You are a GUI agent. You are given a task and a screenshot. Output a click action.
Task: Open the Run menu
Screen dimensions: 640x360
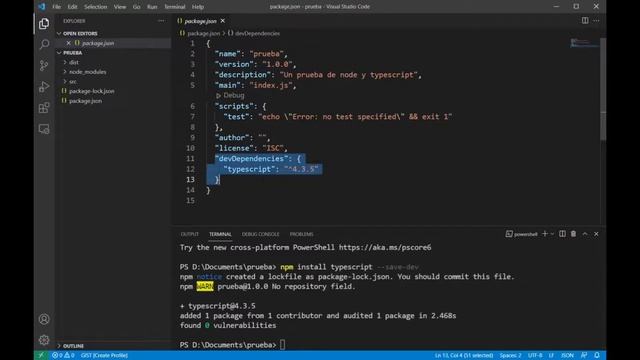coord(152,7)
